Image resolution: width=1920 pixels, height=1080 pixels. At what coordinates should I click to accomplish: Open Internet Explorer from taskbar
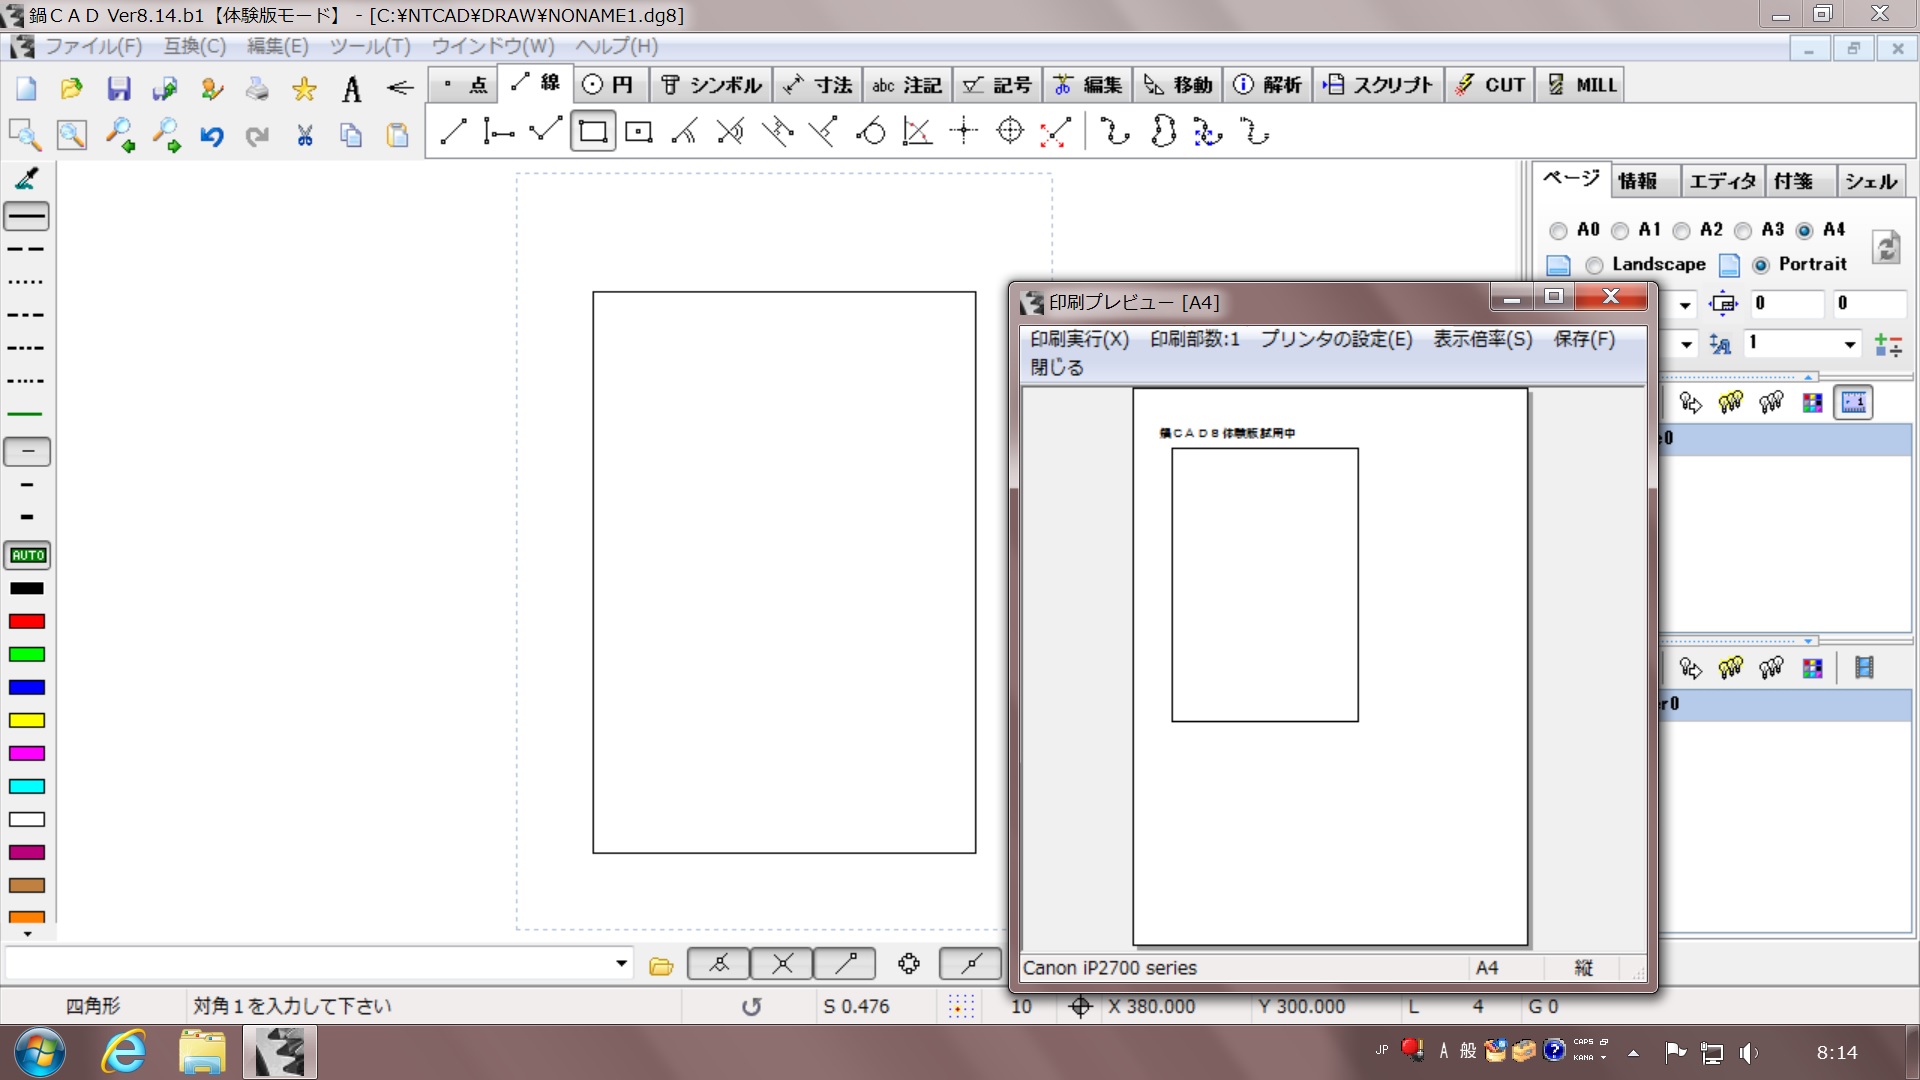click(x=124, y=1052)
